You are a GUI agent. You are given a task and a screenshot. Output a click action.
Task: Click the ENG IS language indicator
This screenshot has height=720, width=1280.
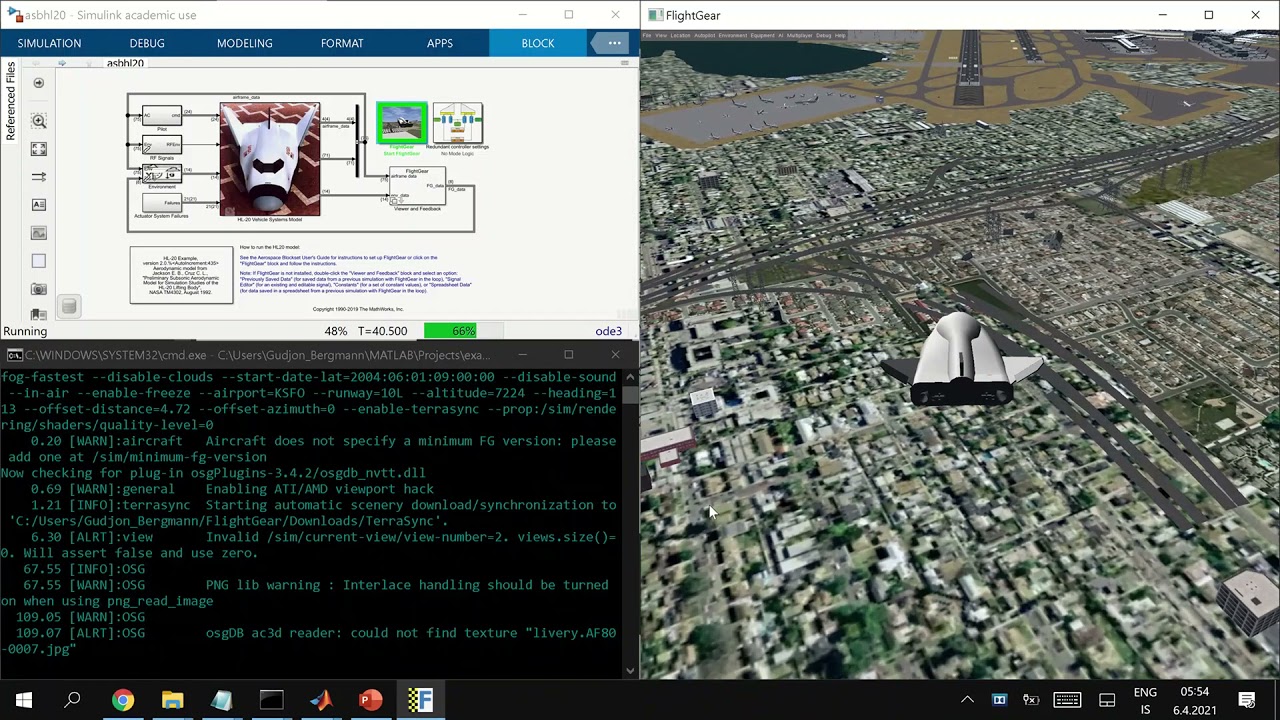pyautogui.click(x=1145, y=700)
